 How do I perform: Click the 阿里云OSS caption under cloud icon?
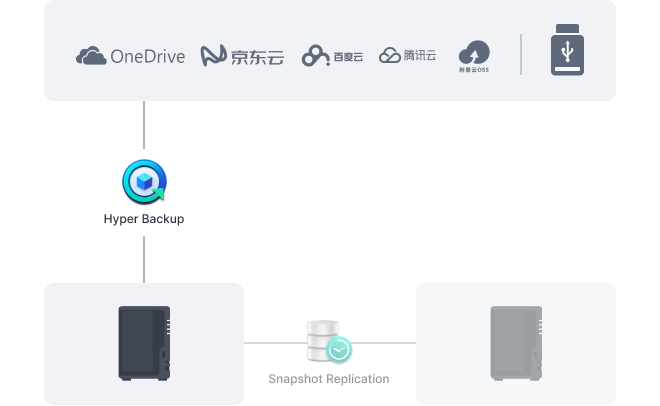(x=474, y=70)
